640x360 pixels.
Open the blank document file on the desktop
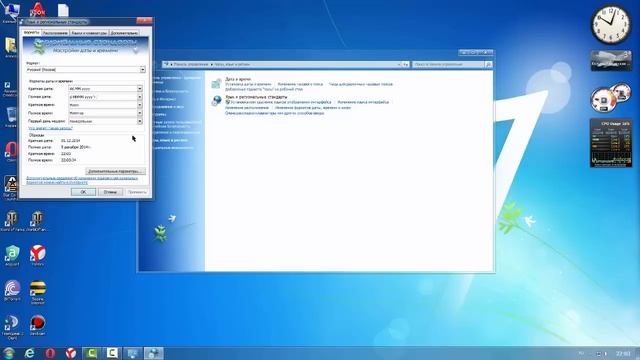click(x=63, y=10)
